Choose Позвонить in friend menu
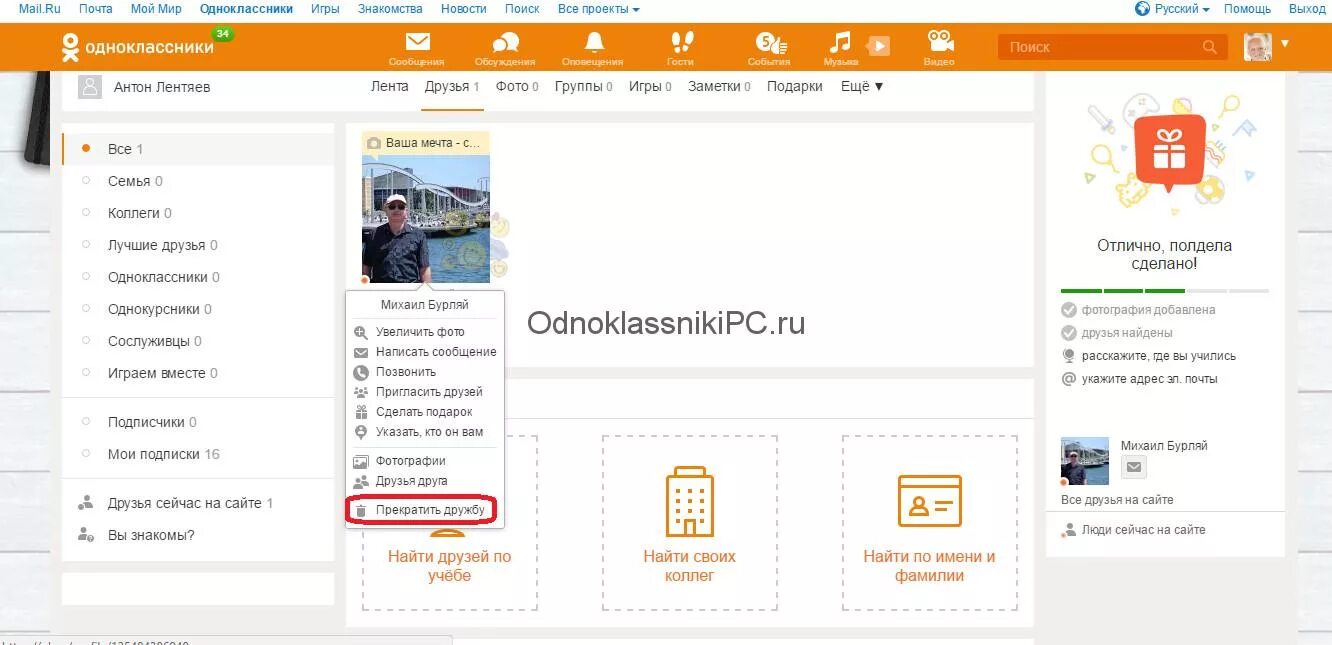Viewport: 1332px width, 645px height. [x=406, y=372]
